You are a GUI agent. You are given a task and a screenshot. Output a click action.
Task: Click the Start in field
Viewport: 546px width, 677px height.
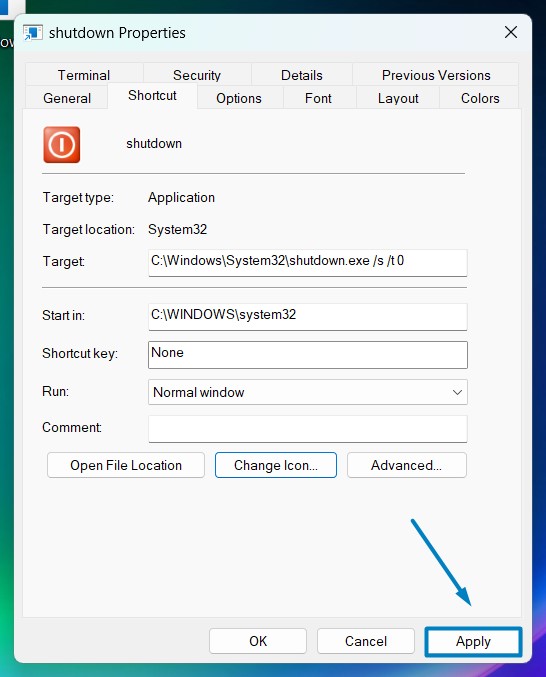308,316
